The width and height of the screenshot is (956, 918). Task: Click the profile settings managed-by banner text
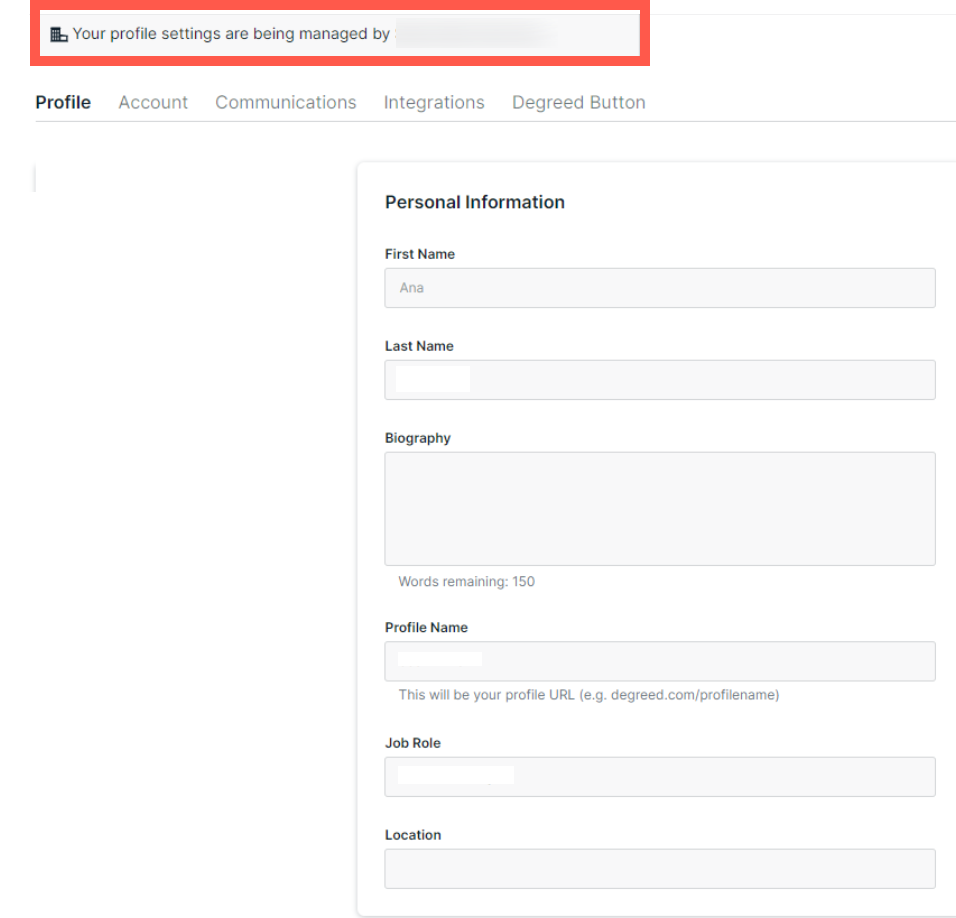pos(231,34)
